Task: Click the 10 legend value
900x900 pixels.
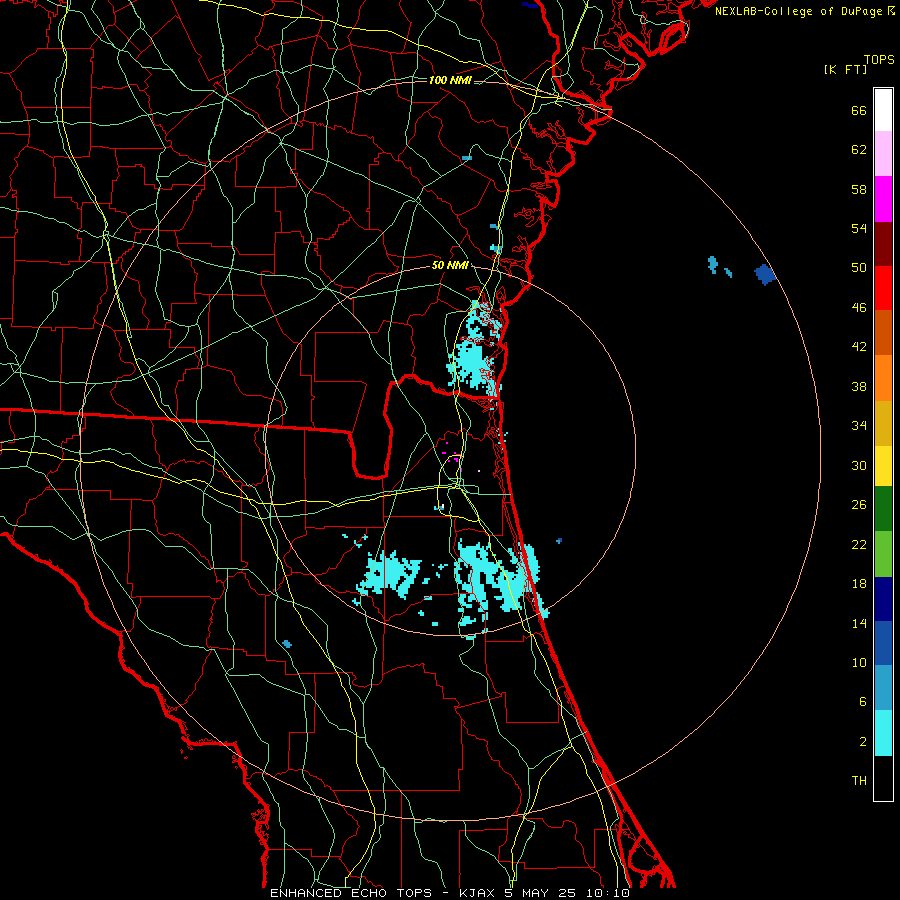Action: click(859, 663)
